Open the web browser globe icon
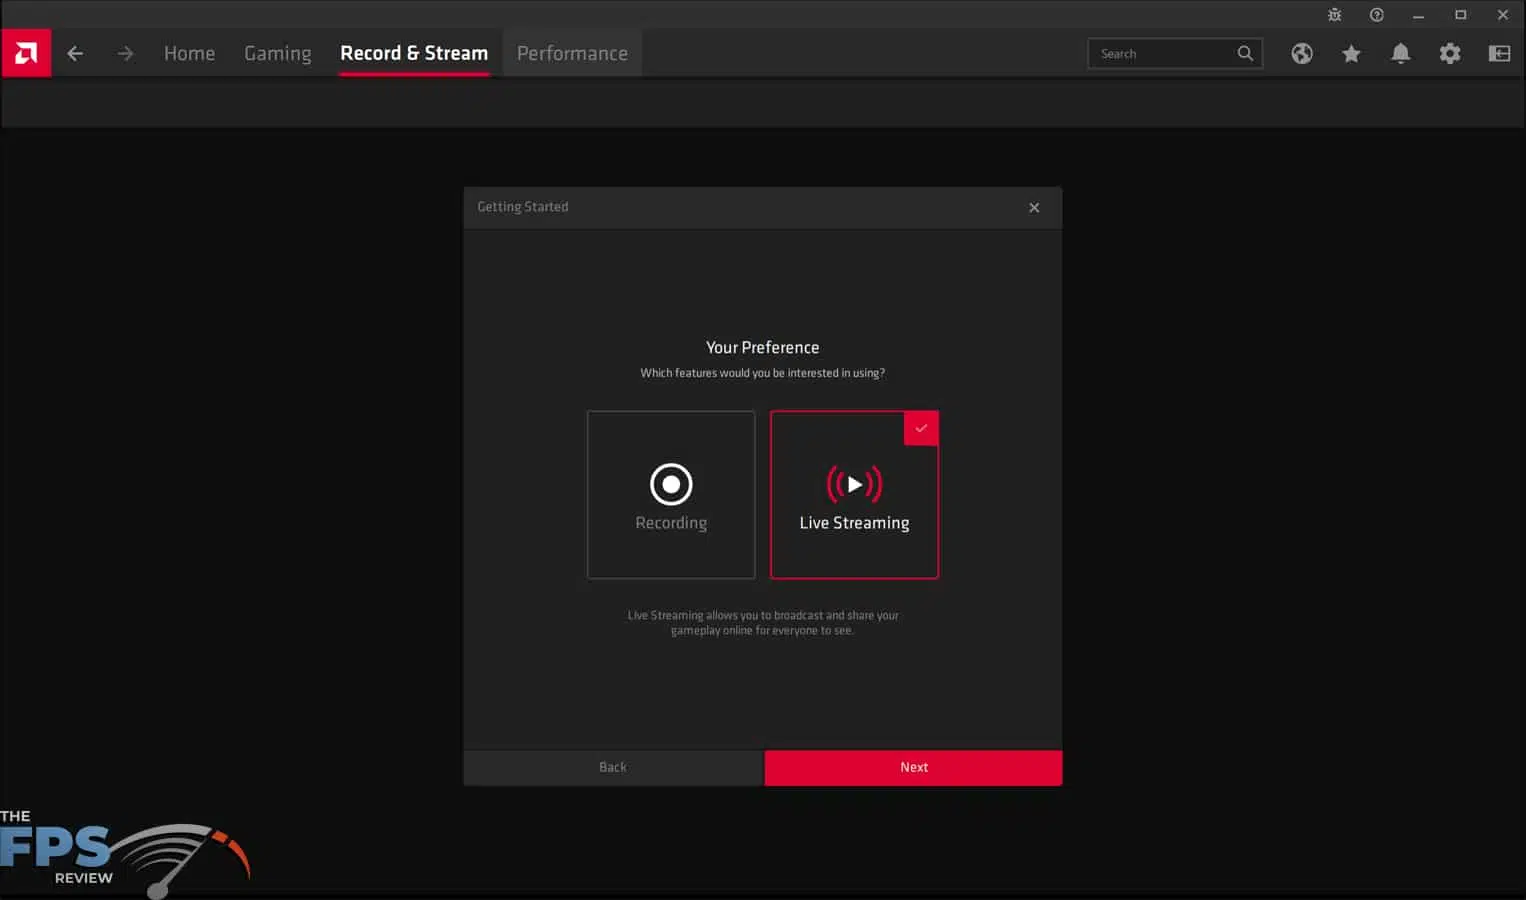This screenshot has width=1526, height=900. pyautogui.click(x=1302, y=53)
